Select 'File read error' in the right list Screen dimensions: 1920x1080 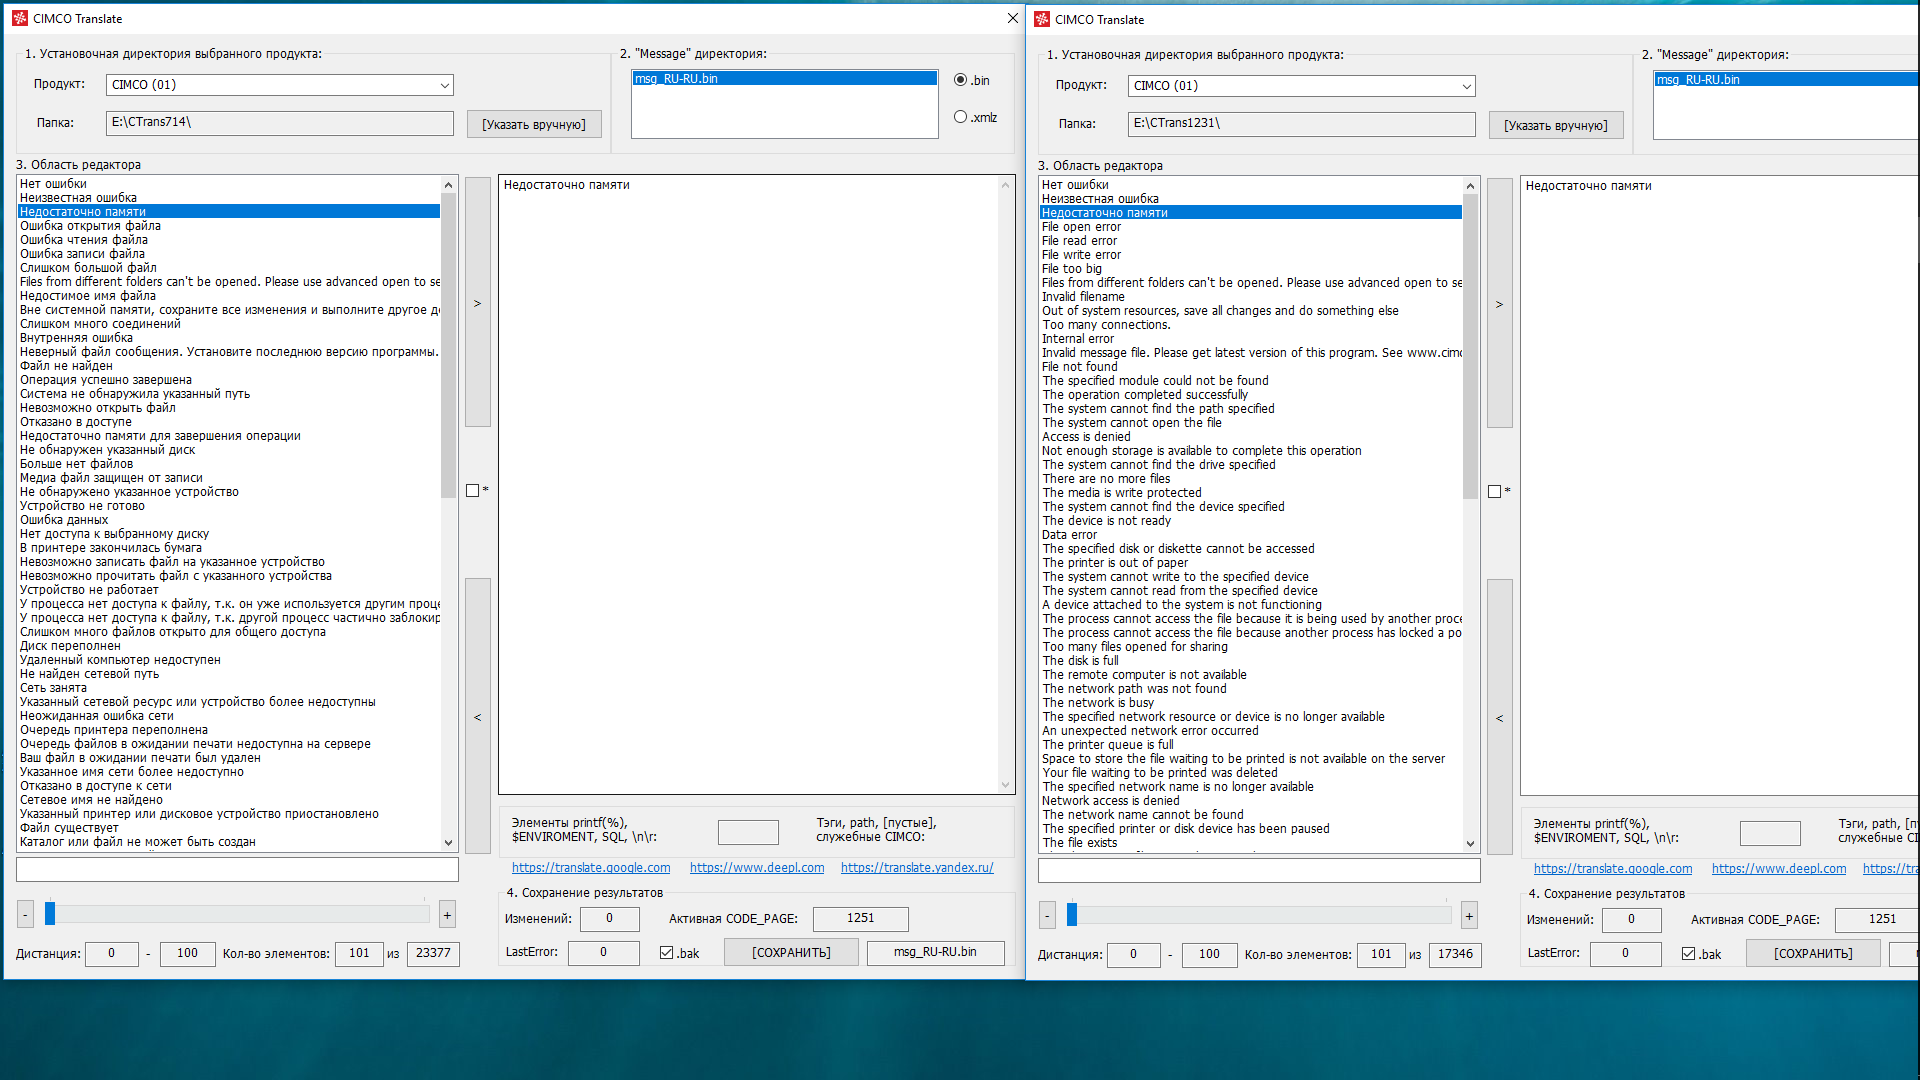click(1079, 241)
